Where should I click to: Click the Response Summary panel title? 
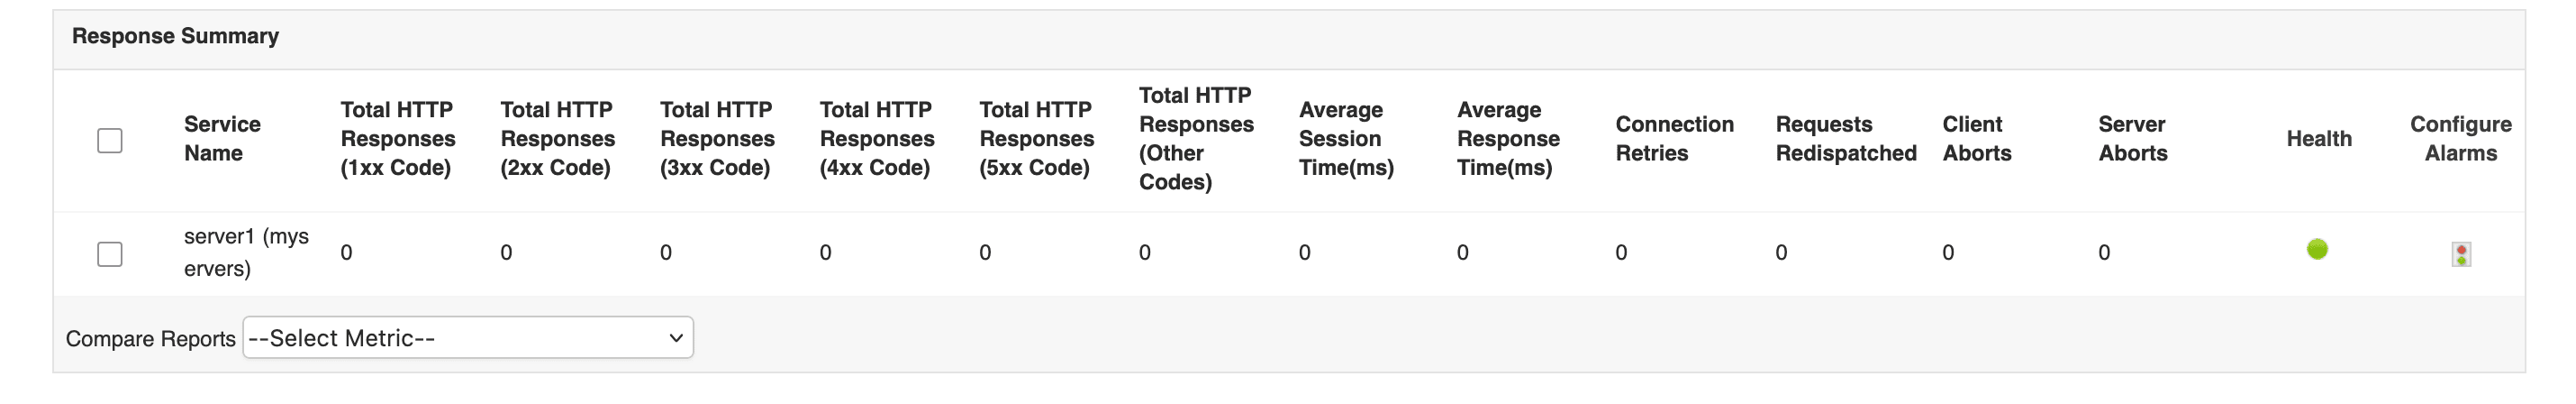(x=175, y=36)
